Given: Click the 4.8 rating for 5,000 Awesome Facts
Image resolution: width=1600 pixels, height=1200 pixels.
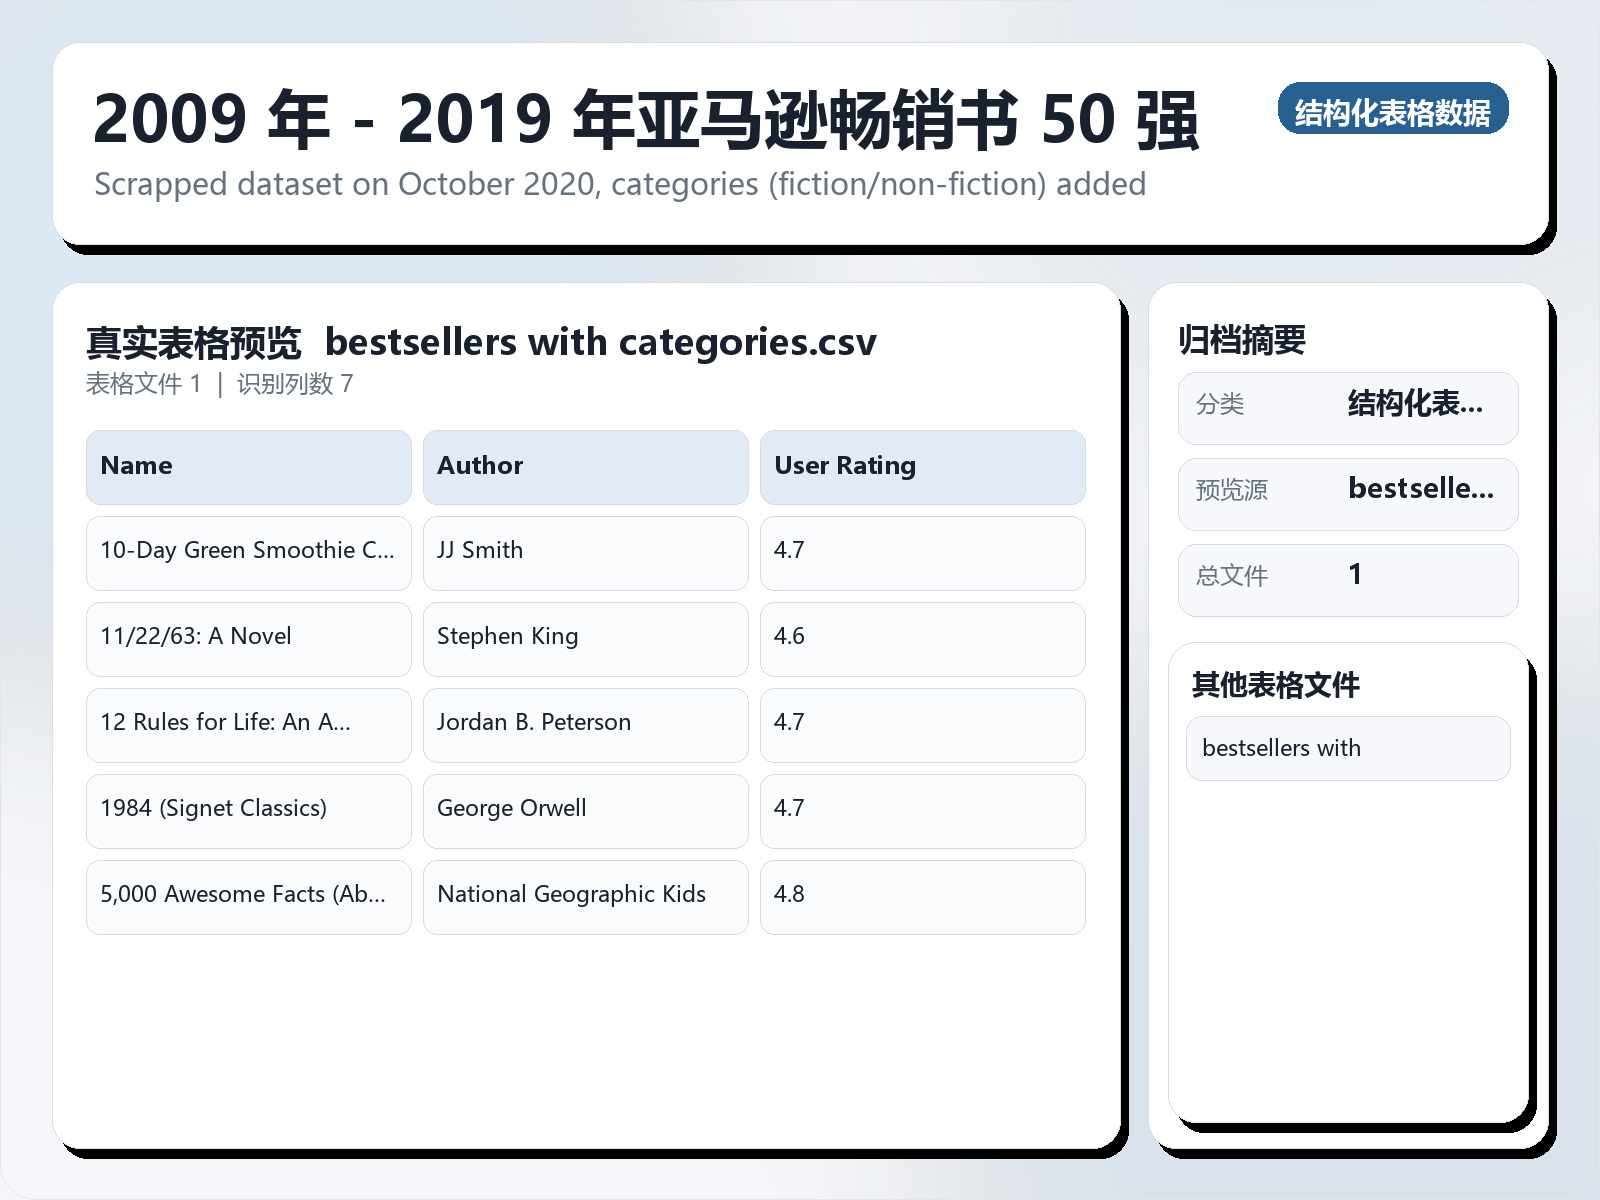Looking at the screenshot, I should point(922,896).
